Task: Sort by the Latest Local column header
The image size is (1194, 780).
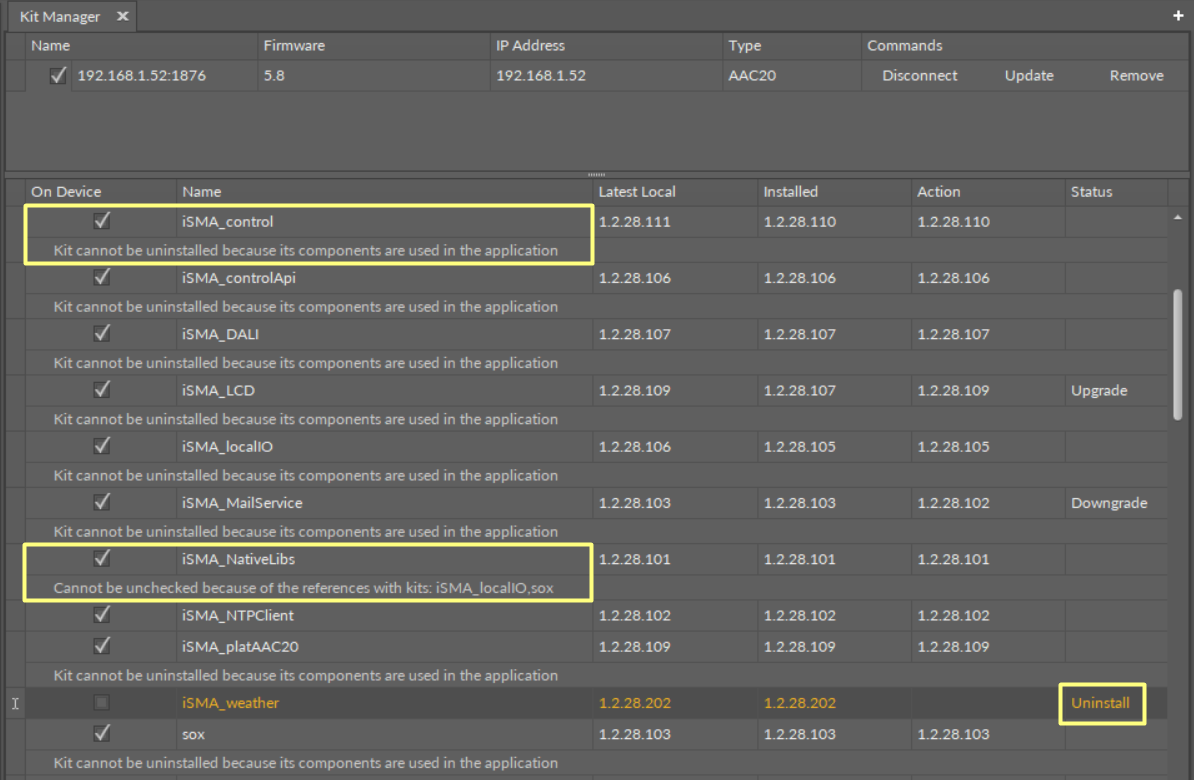Action: point(637,192)
